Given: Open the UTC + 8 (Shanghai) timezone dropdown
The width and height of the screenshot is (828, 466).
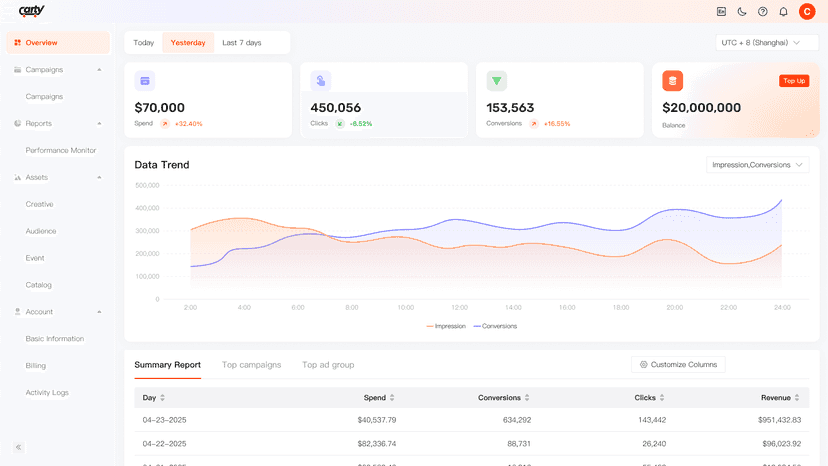Looking at the screenshot, I should (767, 42).
